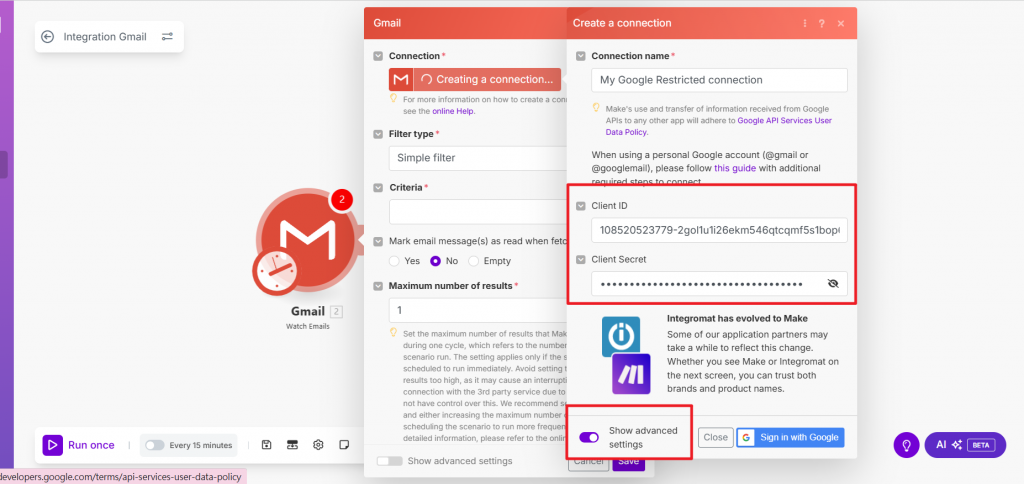
Task: Open the online Help link in Gmail panel
Action: pos(453,111)
